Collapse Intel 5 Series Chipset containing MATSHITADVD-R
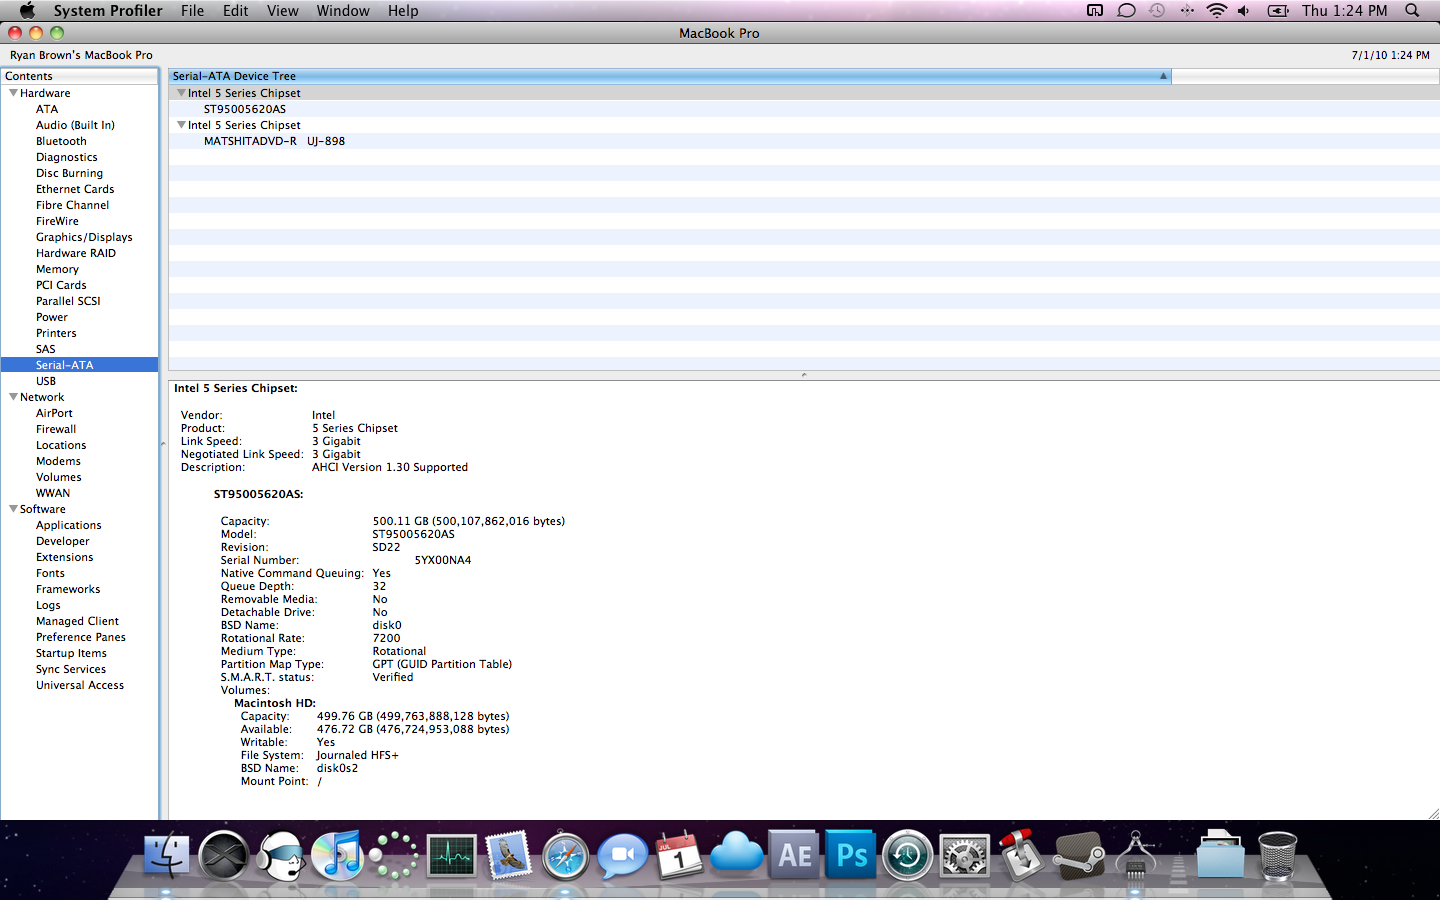The width and height of the screenshot is (1440, 900). [181, 125]
